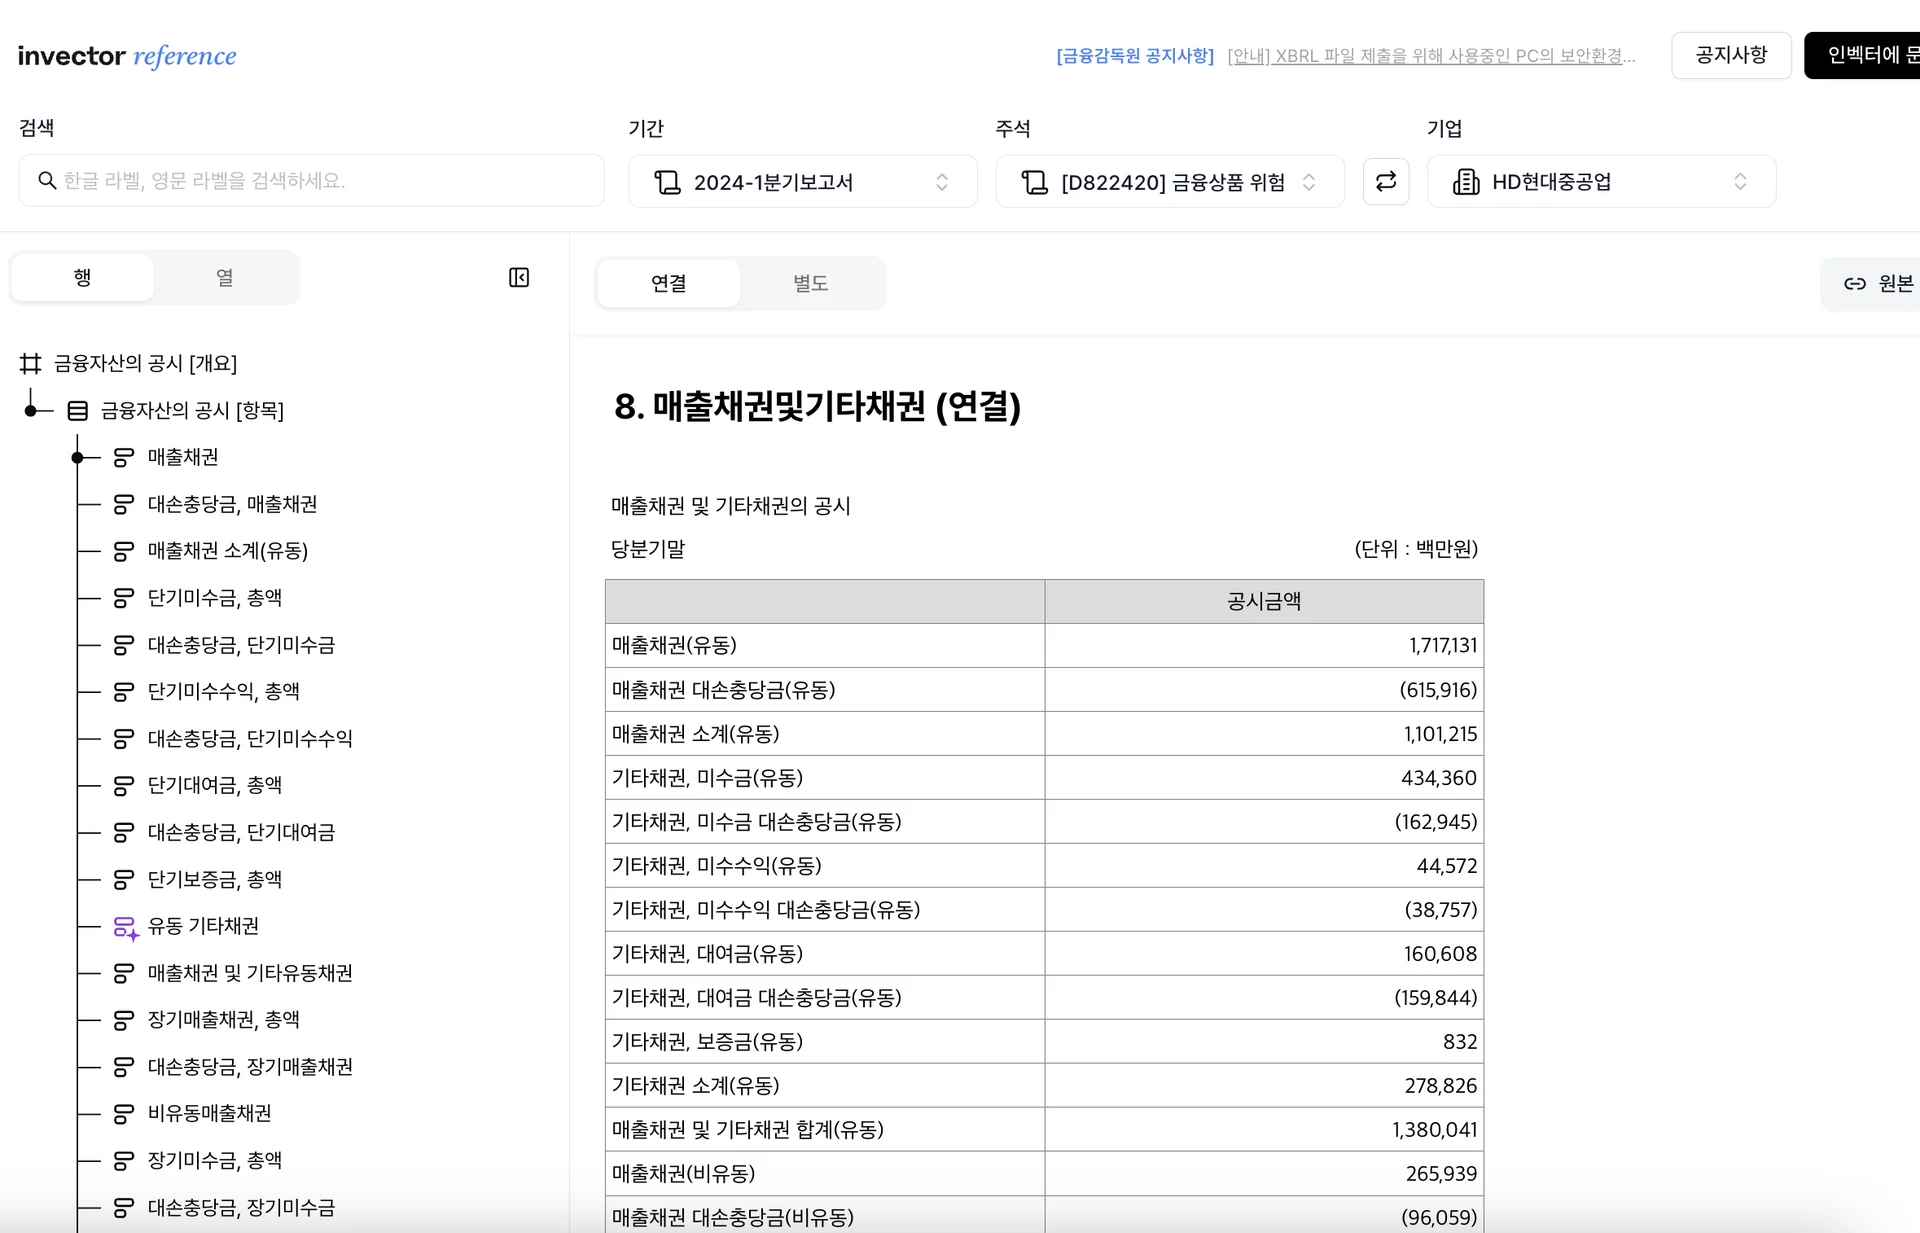Screen dimensions: 1920x1233
Task: Click the link icon beside 원본
Action: pyautogui.click(x=1854, y=284)
